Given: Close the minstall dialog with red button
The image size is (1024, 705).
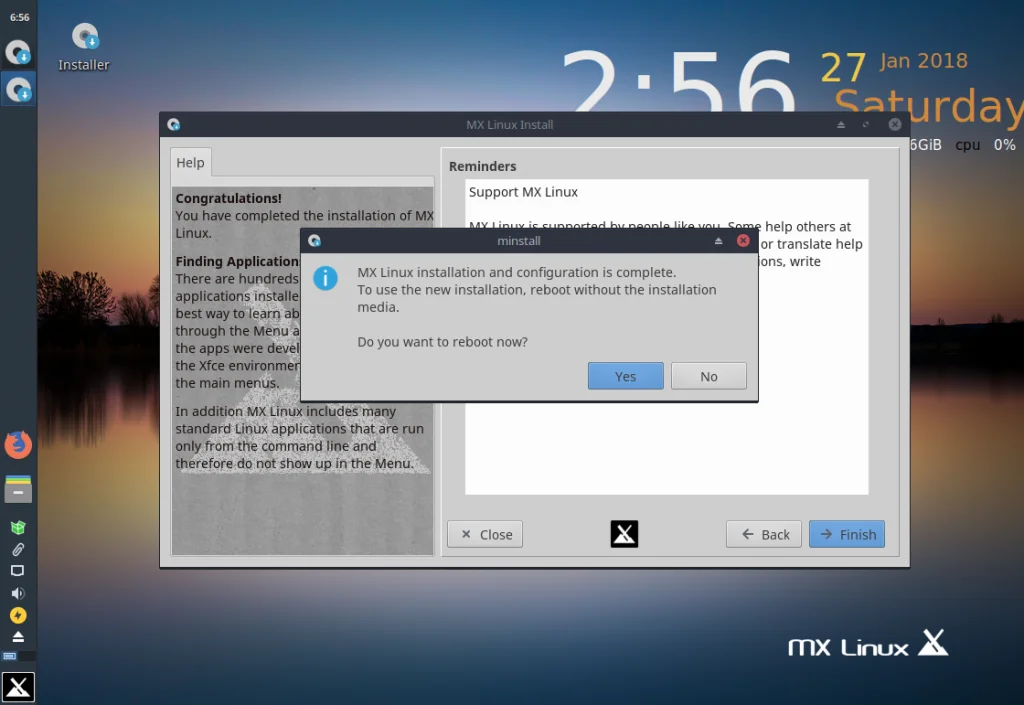Looking at the screenshot, I should tap(743, 240).
